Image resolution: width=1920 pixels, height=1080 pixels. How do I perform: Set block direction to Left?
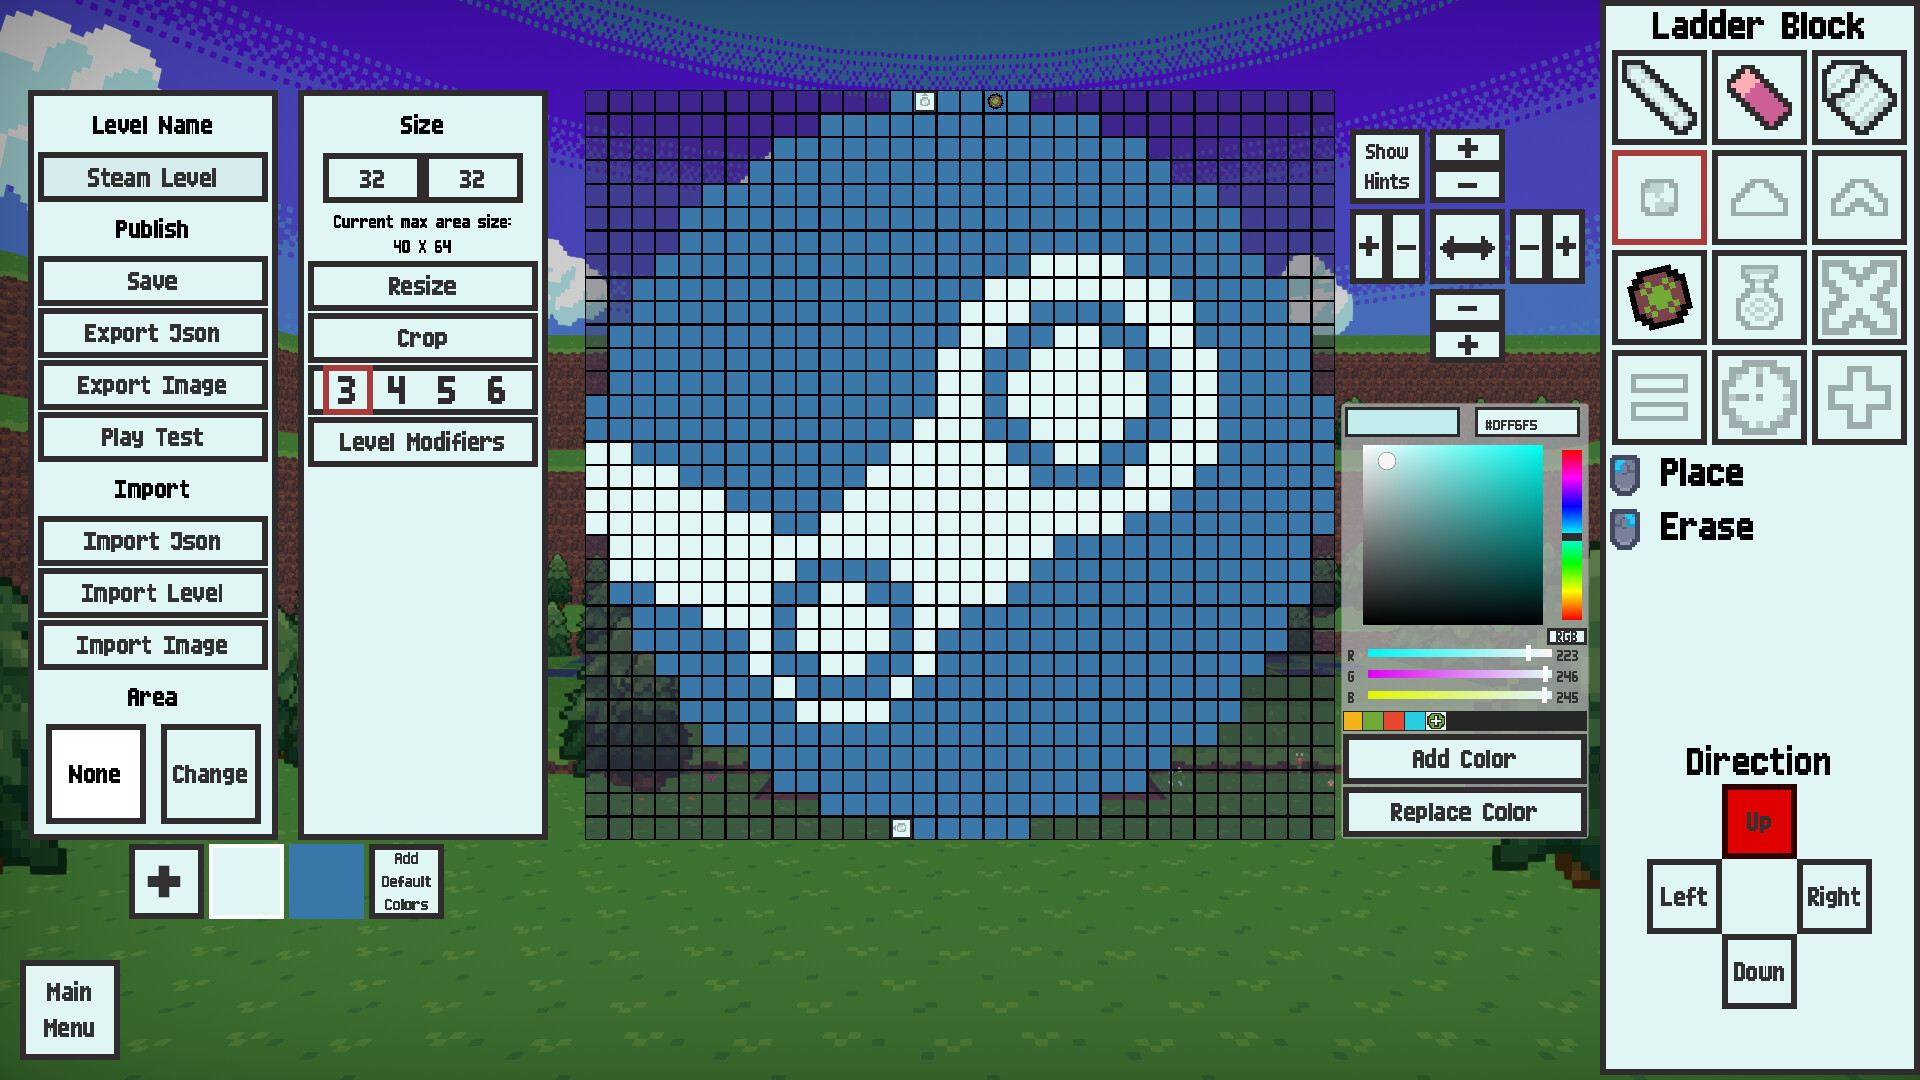click(x=1683, y=897)
